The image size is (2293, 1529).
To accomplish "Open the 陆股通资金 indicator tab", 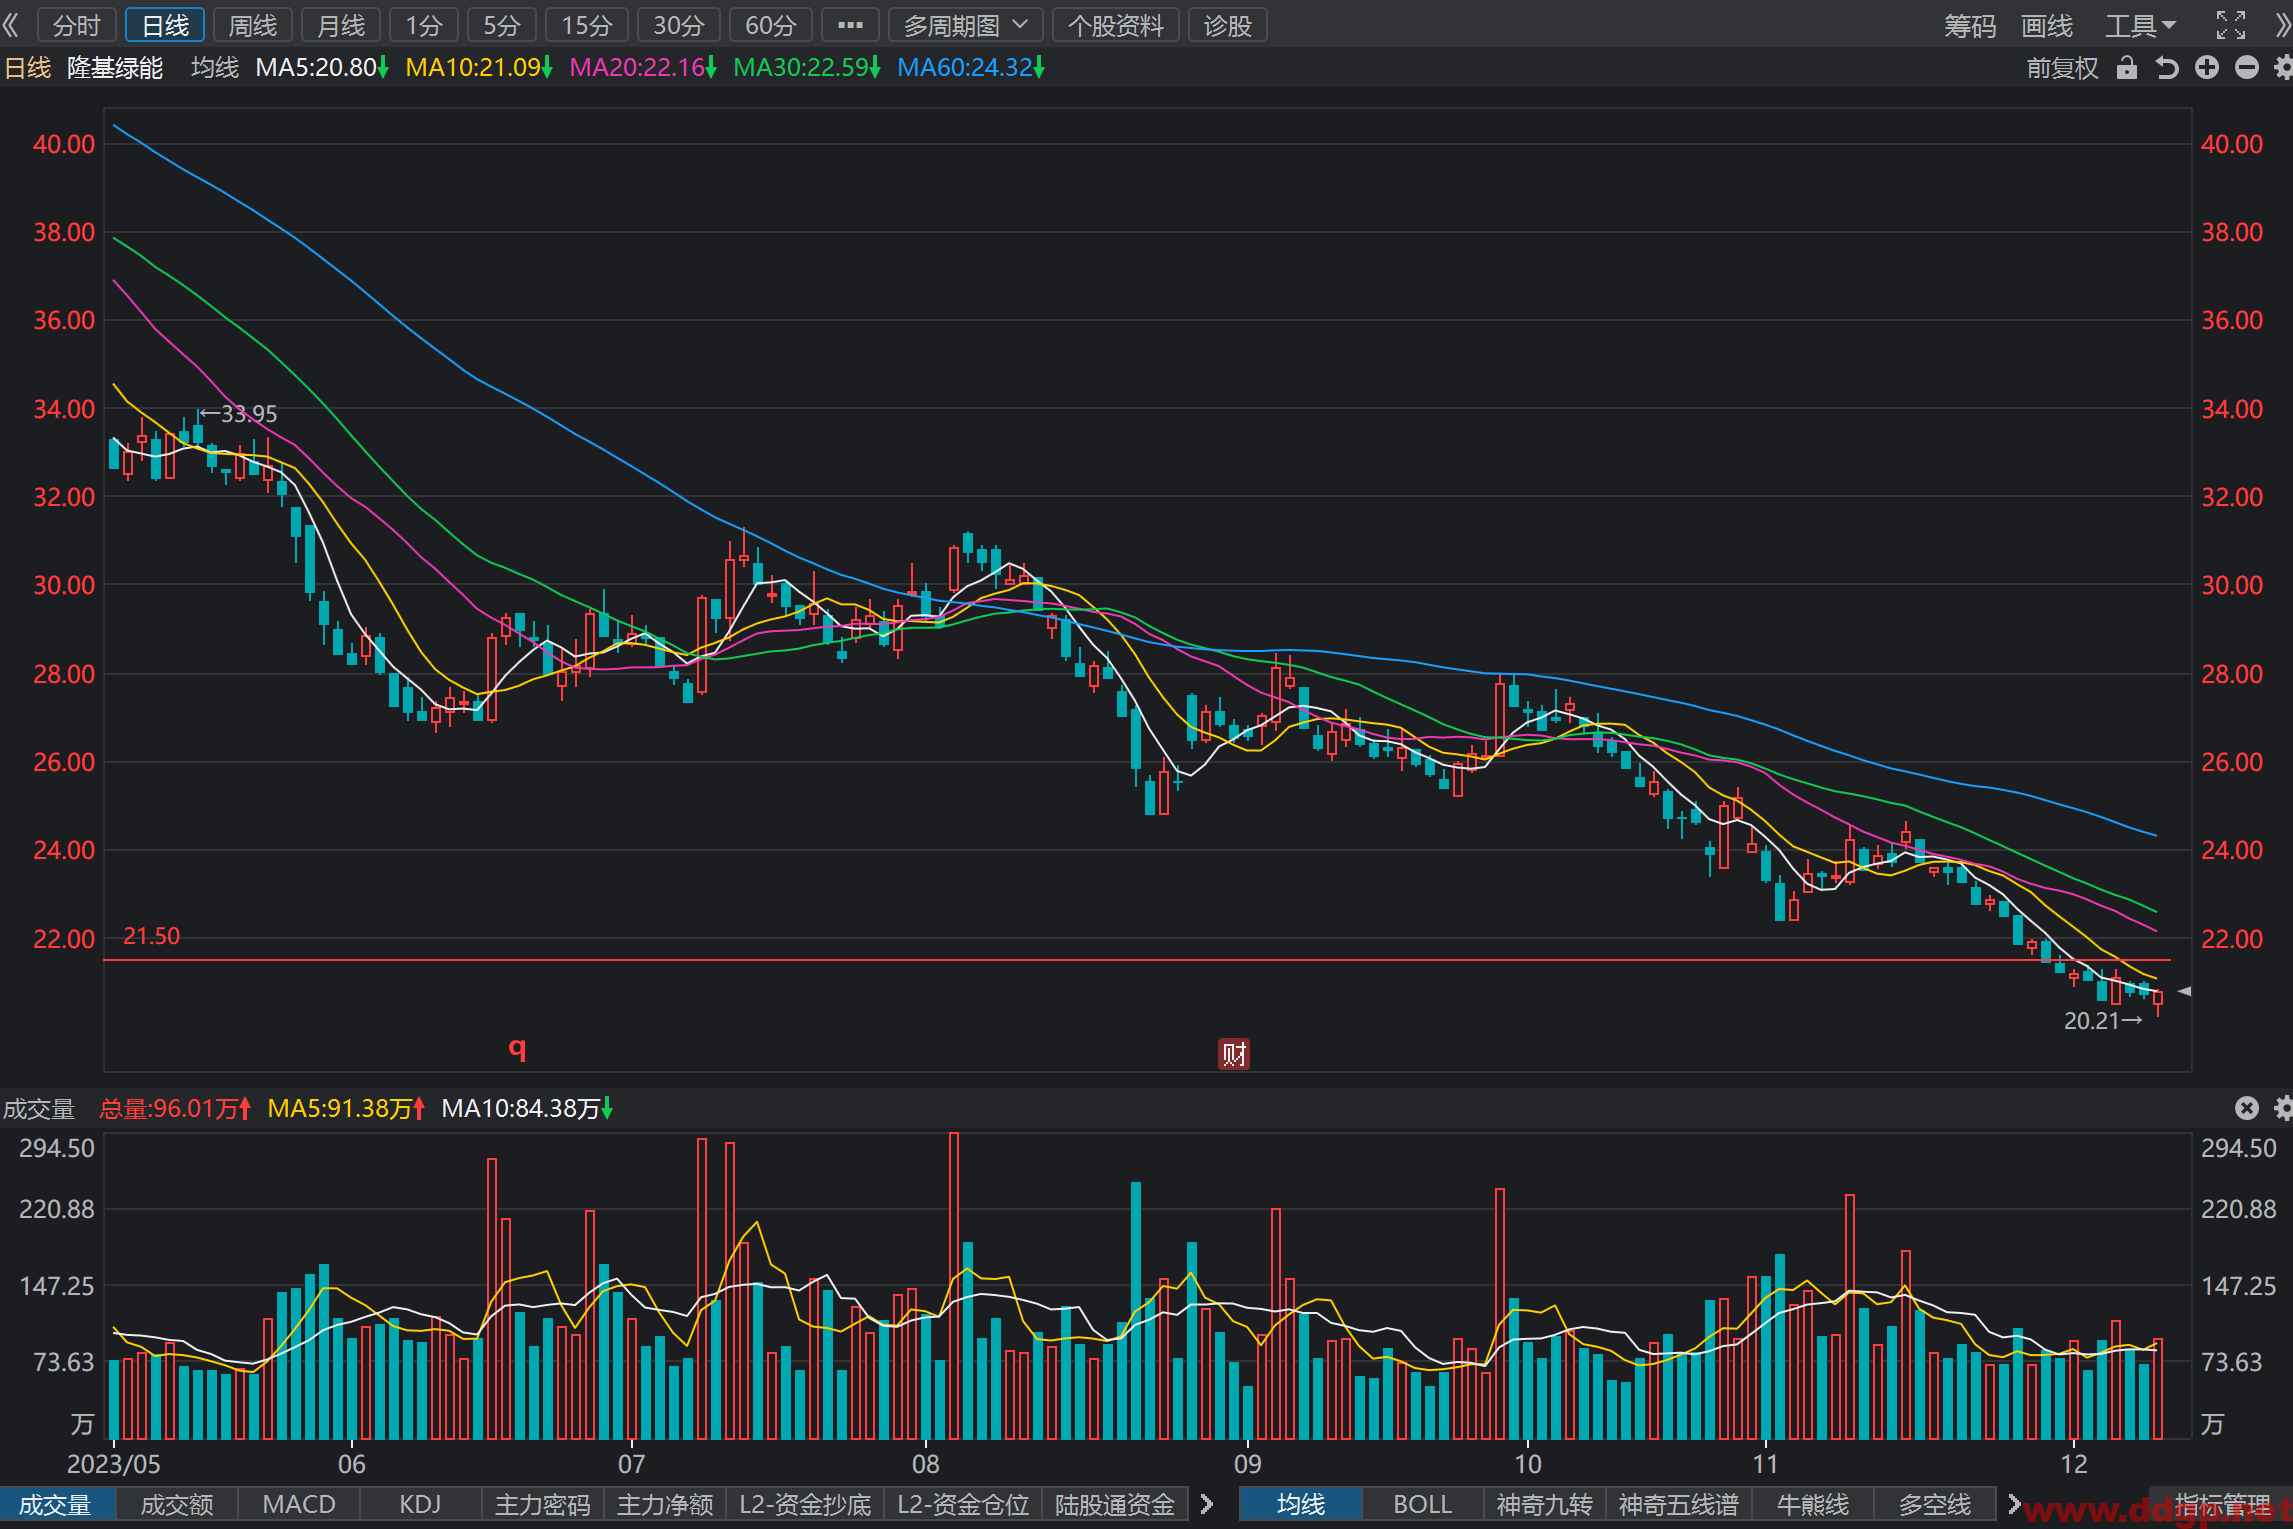I will pyautogui.click(x=1115, y=1504).
